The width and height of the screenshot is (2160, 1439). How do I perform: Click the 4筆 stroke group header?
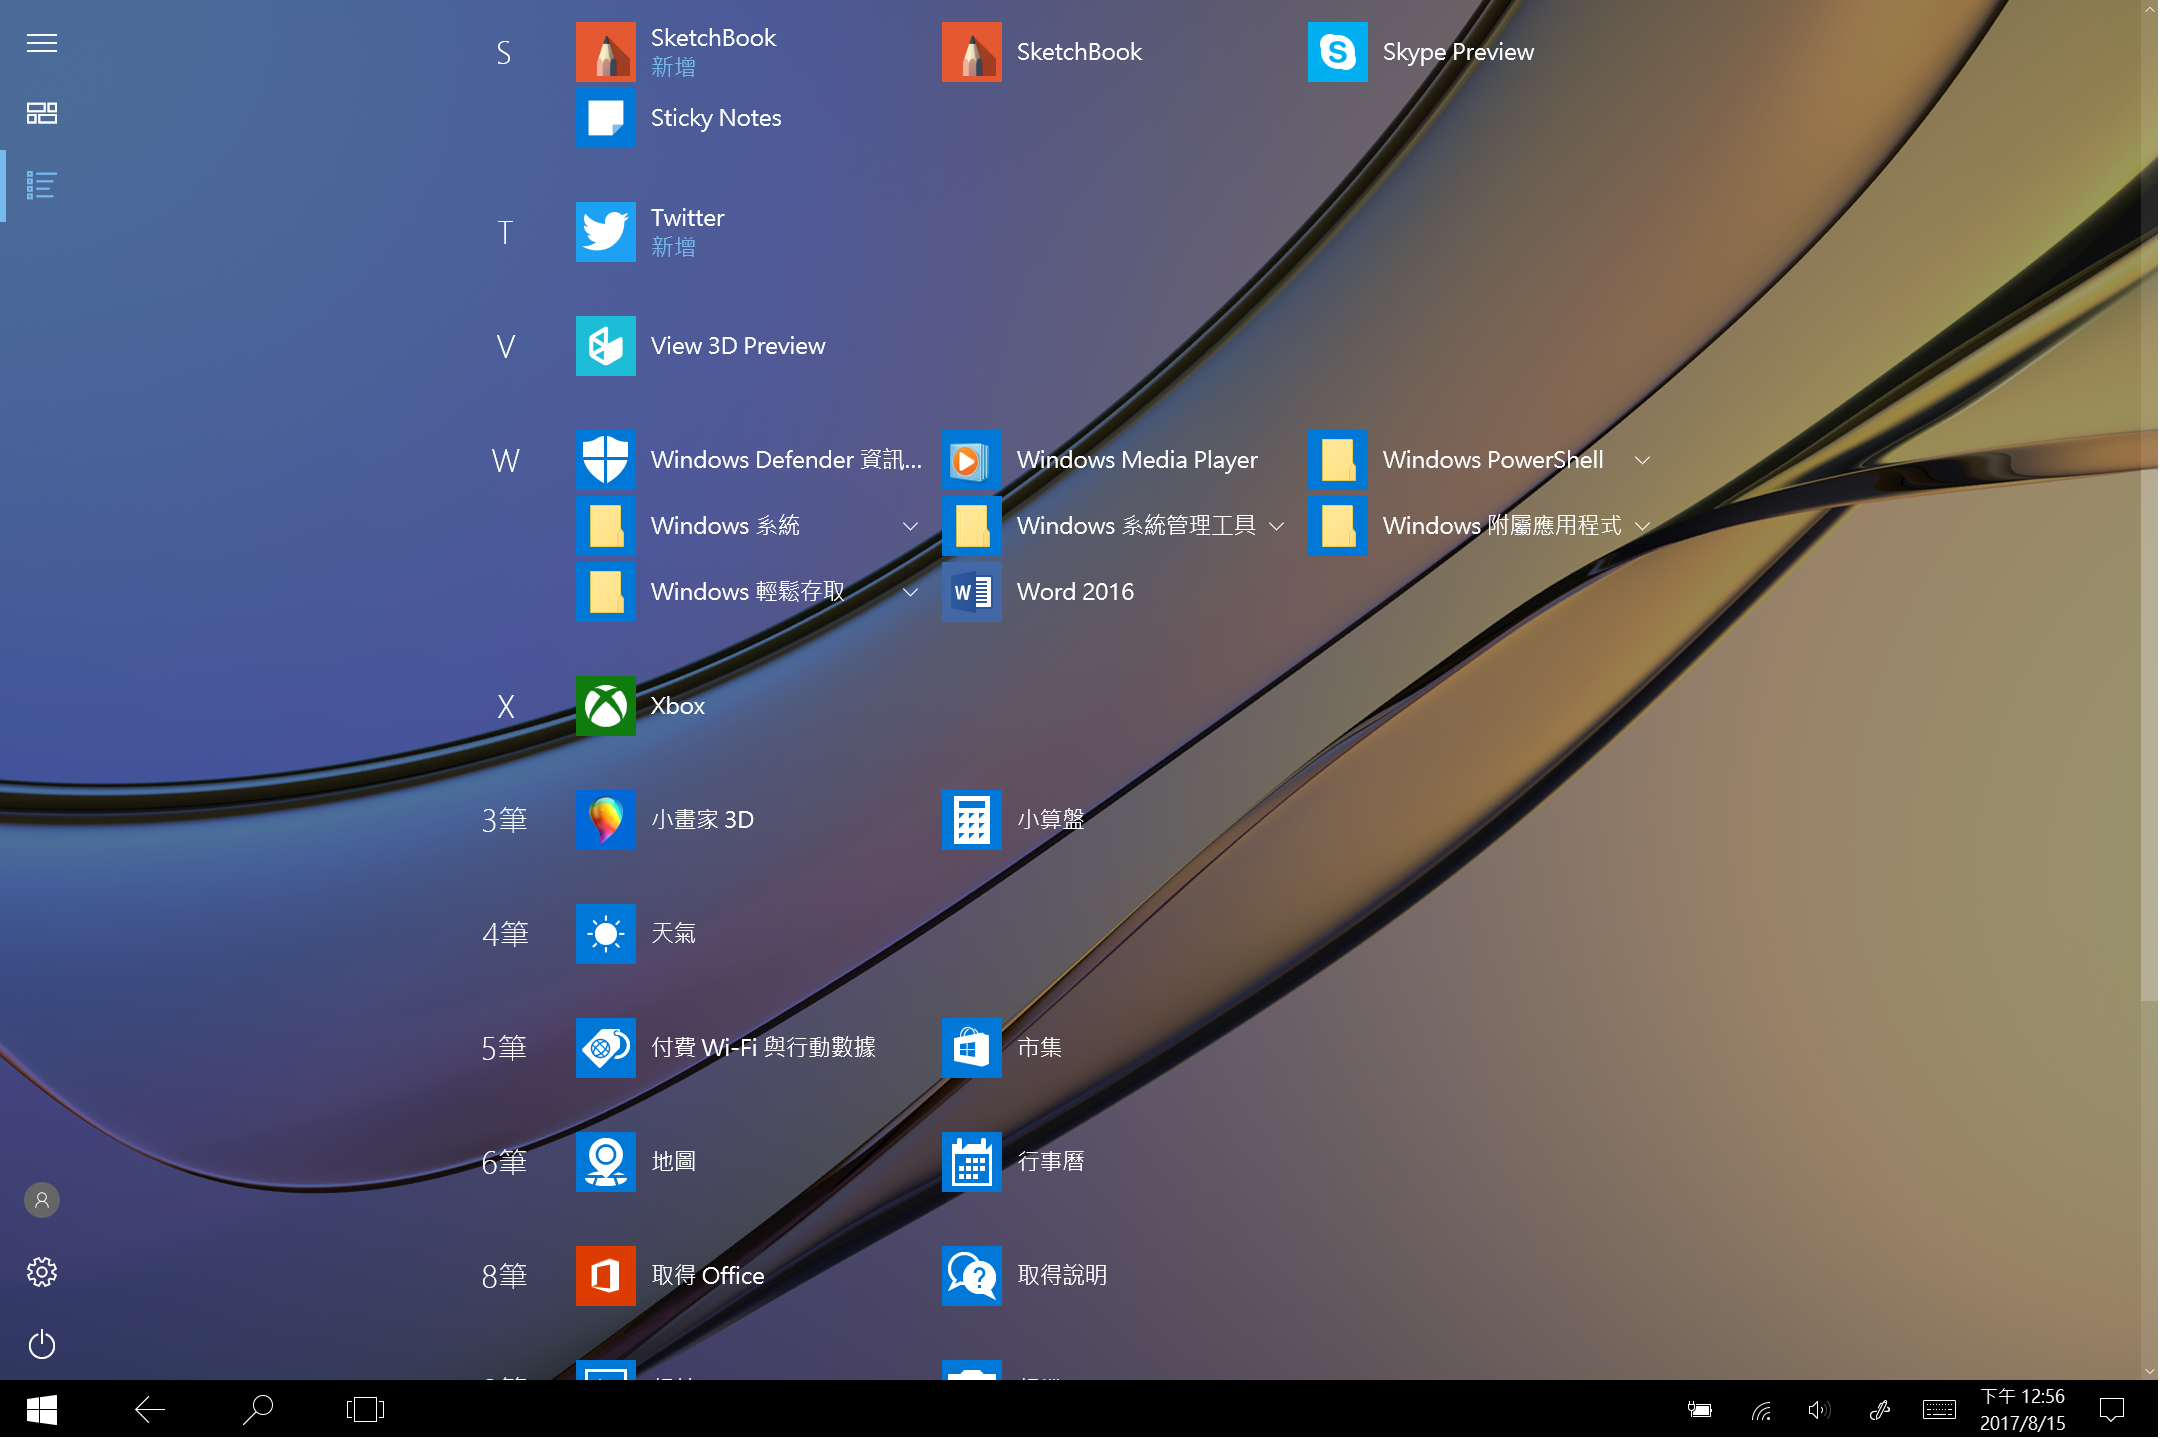[x=505, y=934]
